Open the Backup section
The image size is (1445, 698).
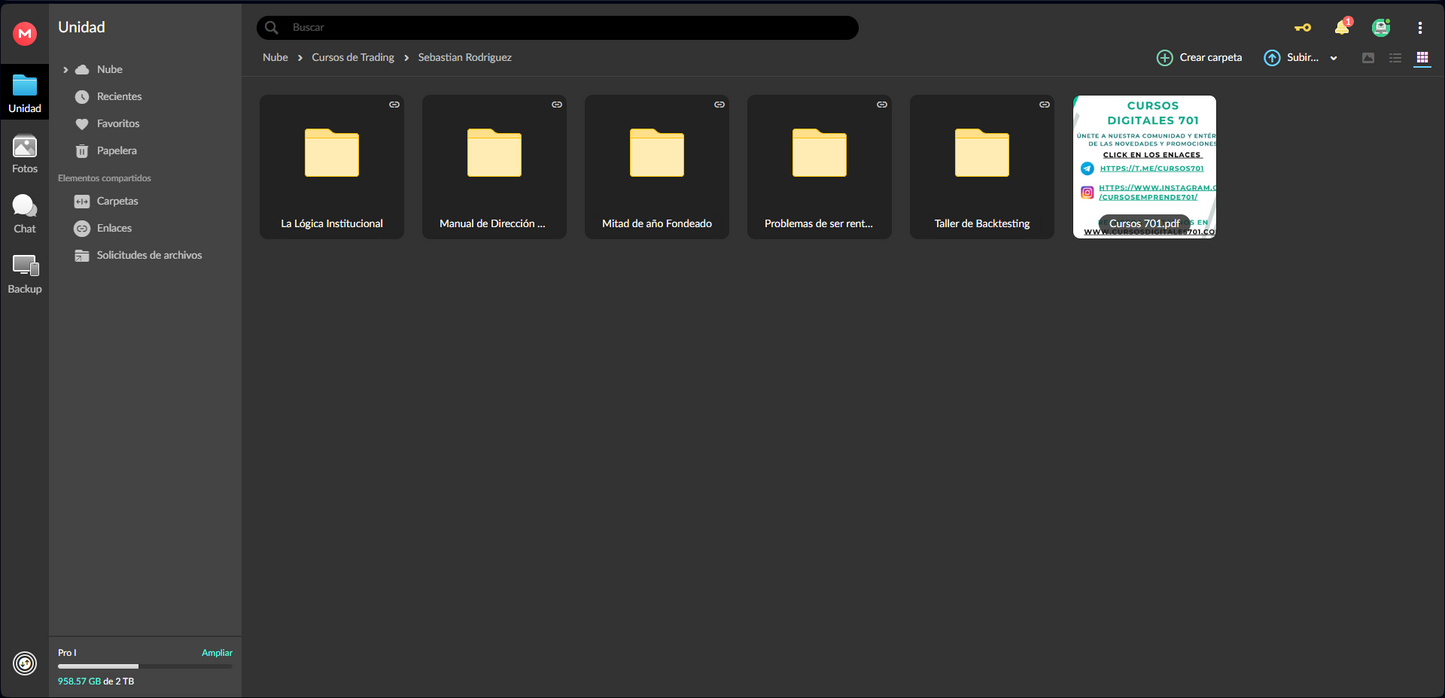point(25,274)
